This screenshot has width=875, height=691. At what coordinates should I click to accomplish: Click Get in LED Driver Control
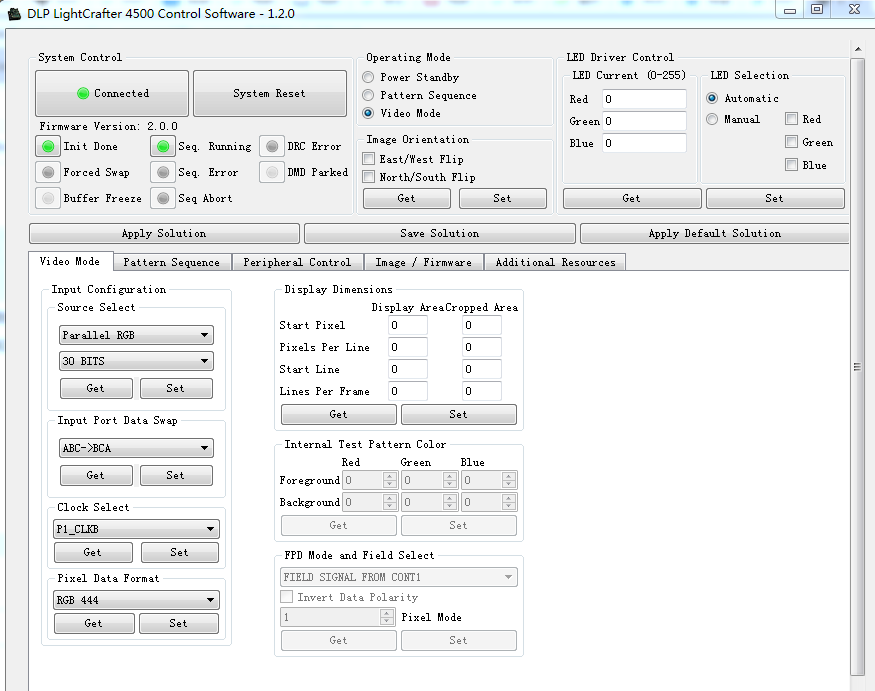tap(632, 198)
